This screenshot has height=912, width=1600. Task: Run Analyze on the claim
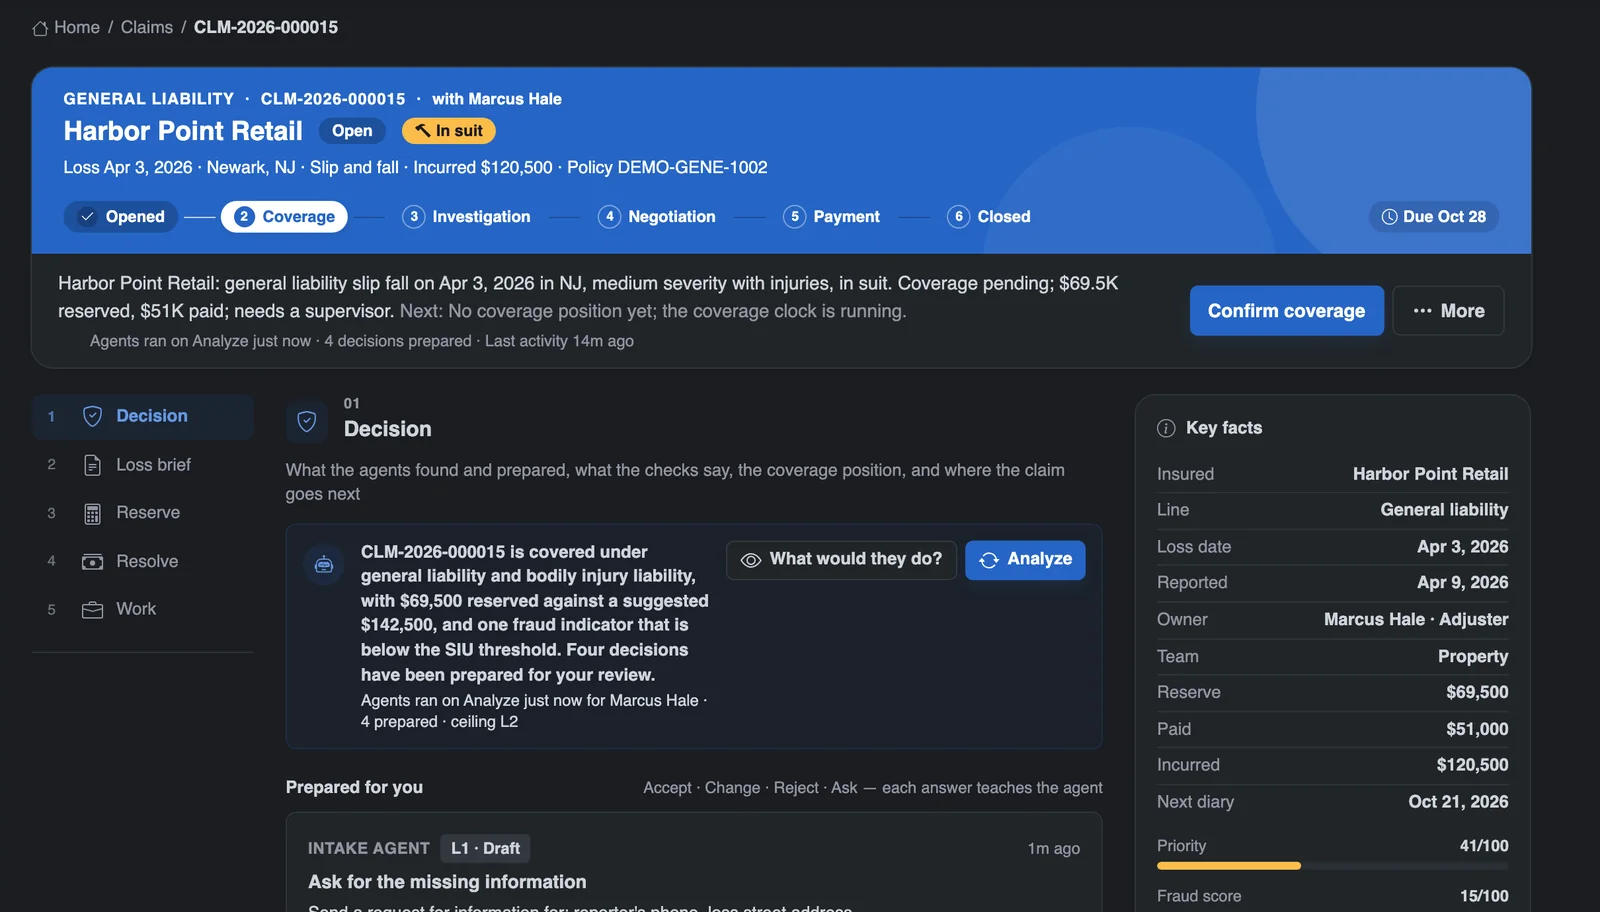click(1025, 560)
